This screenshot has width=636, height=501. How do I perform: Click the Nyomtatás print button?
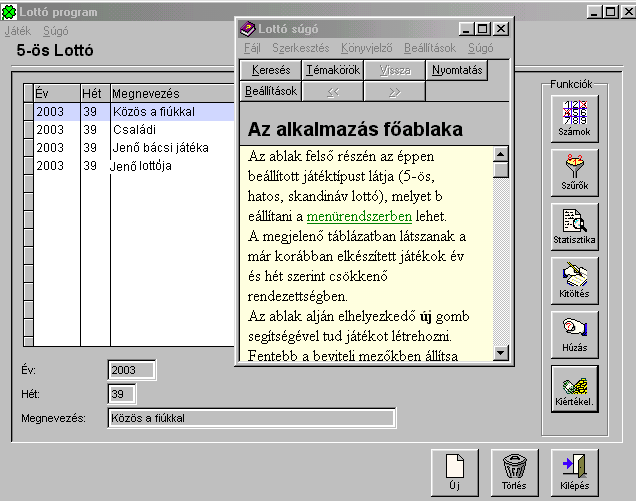pos(457,70)
